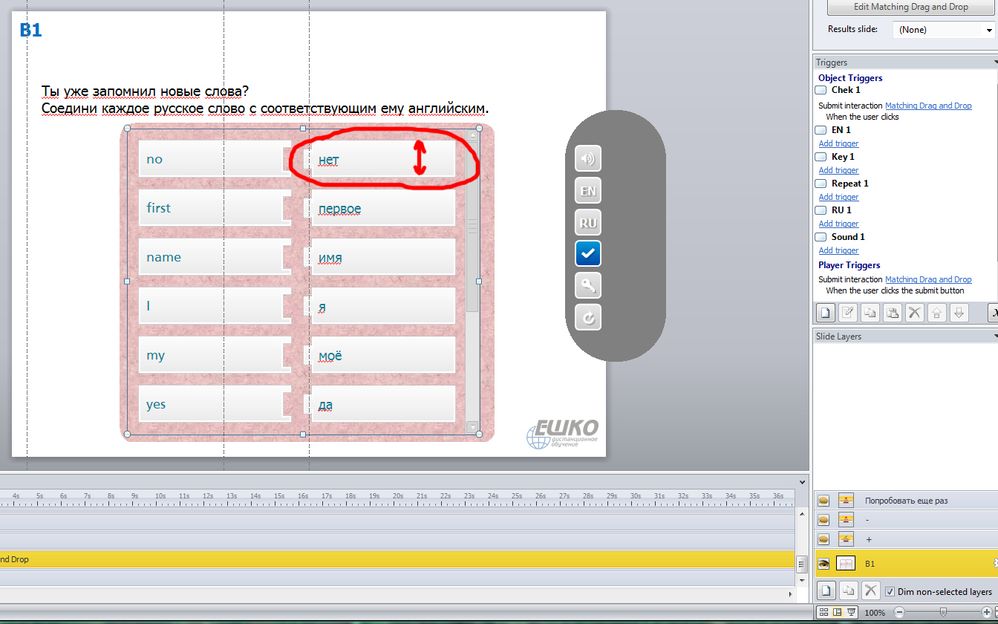This screenshot has height=624, width=998.
Task: Click Add trigger under RU 1
Action: (x=838, y=223)
